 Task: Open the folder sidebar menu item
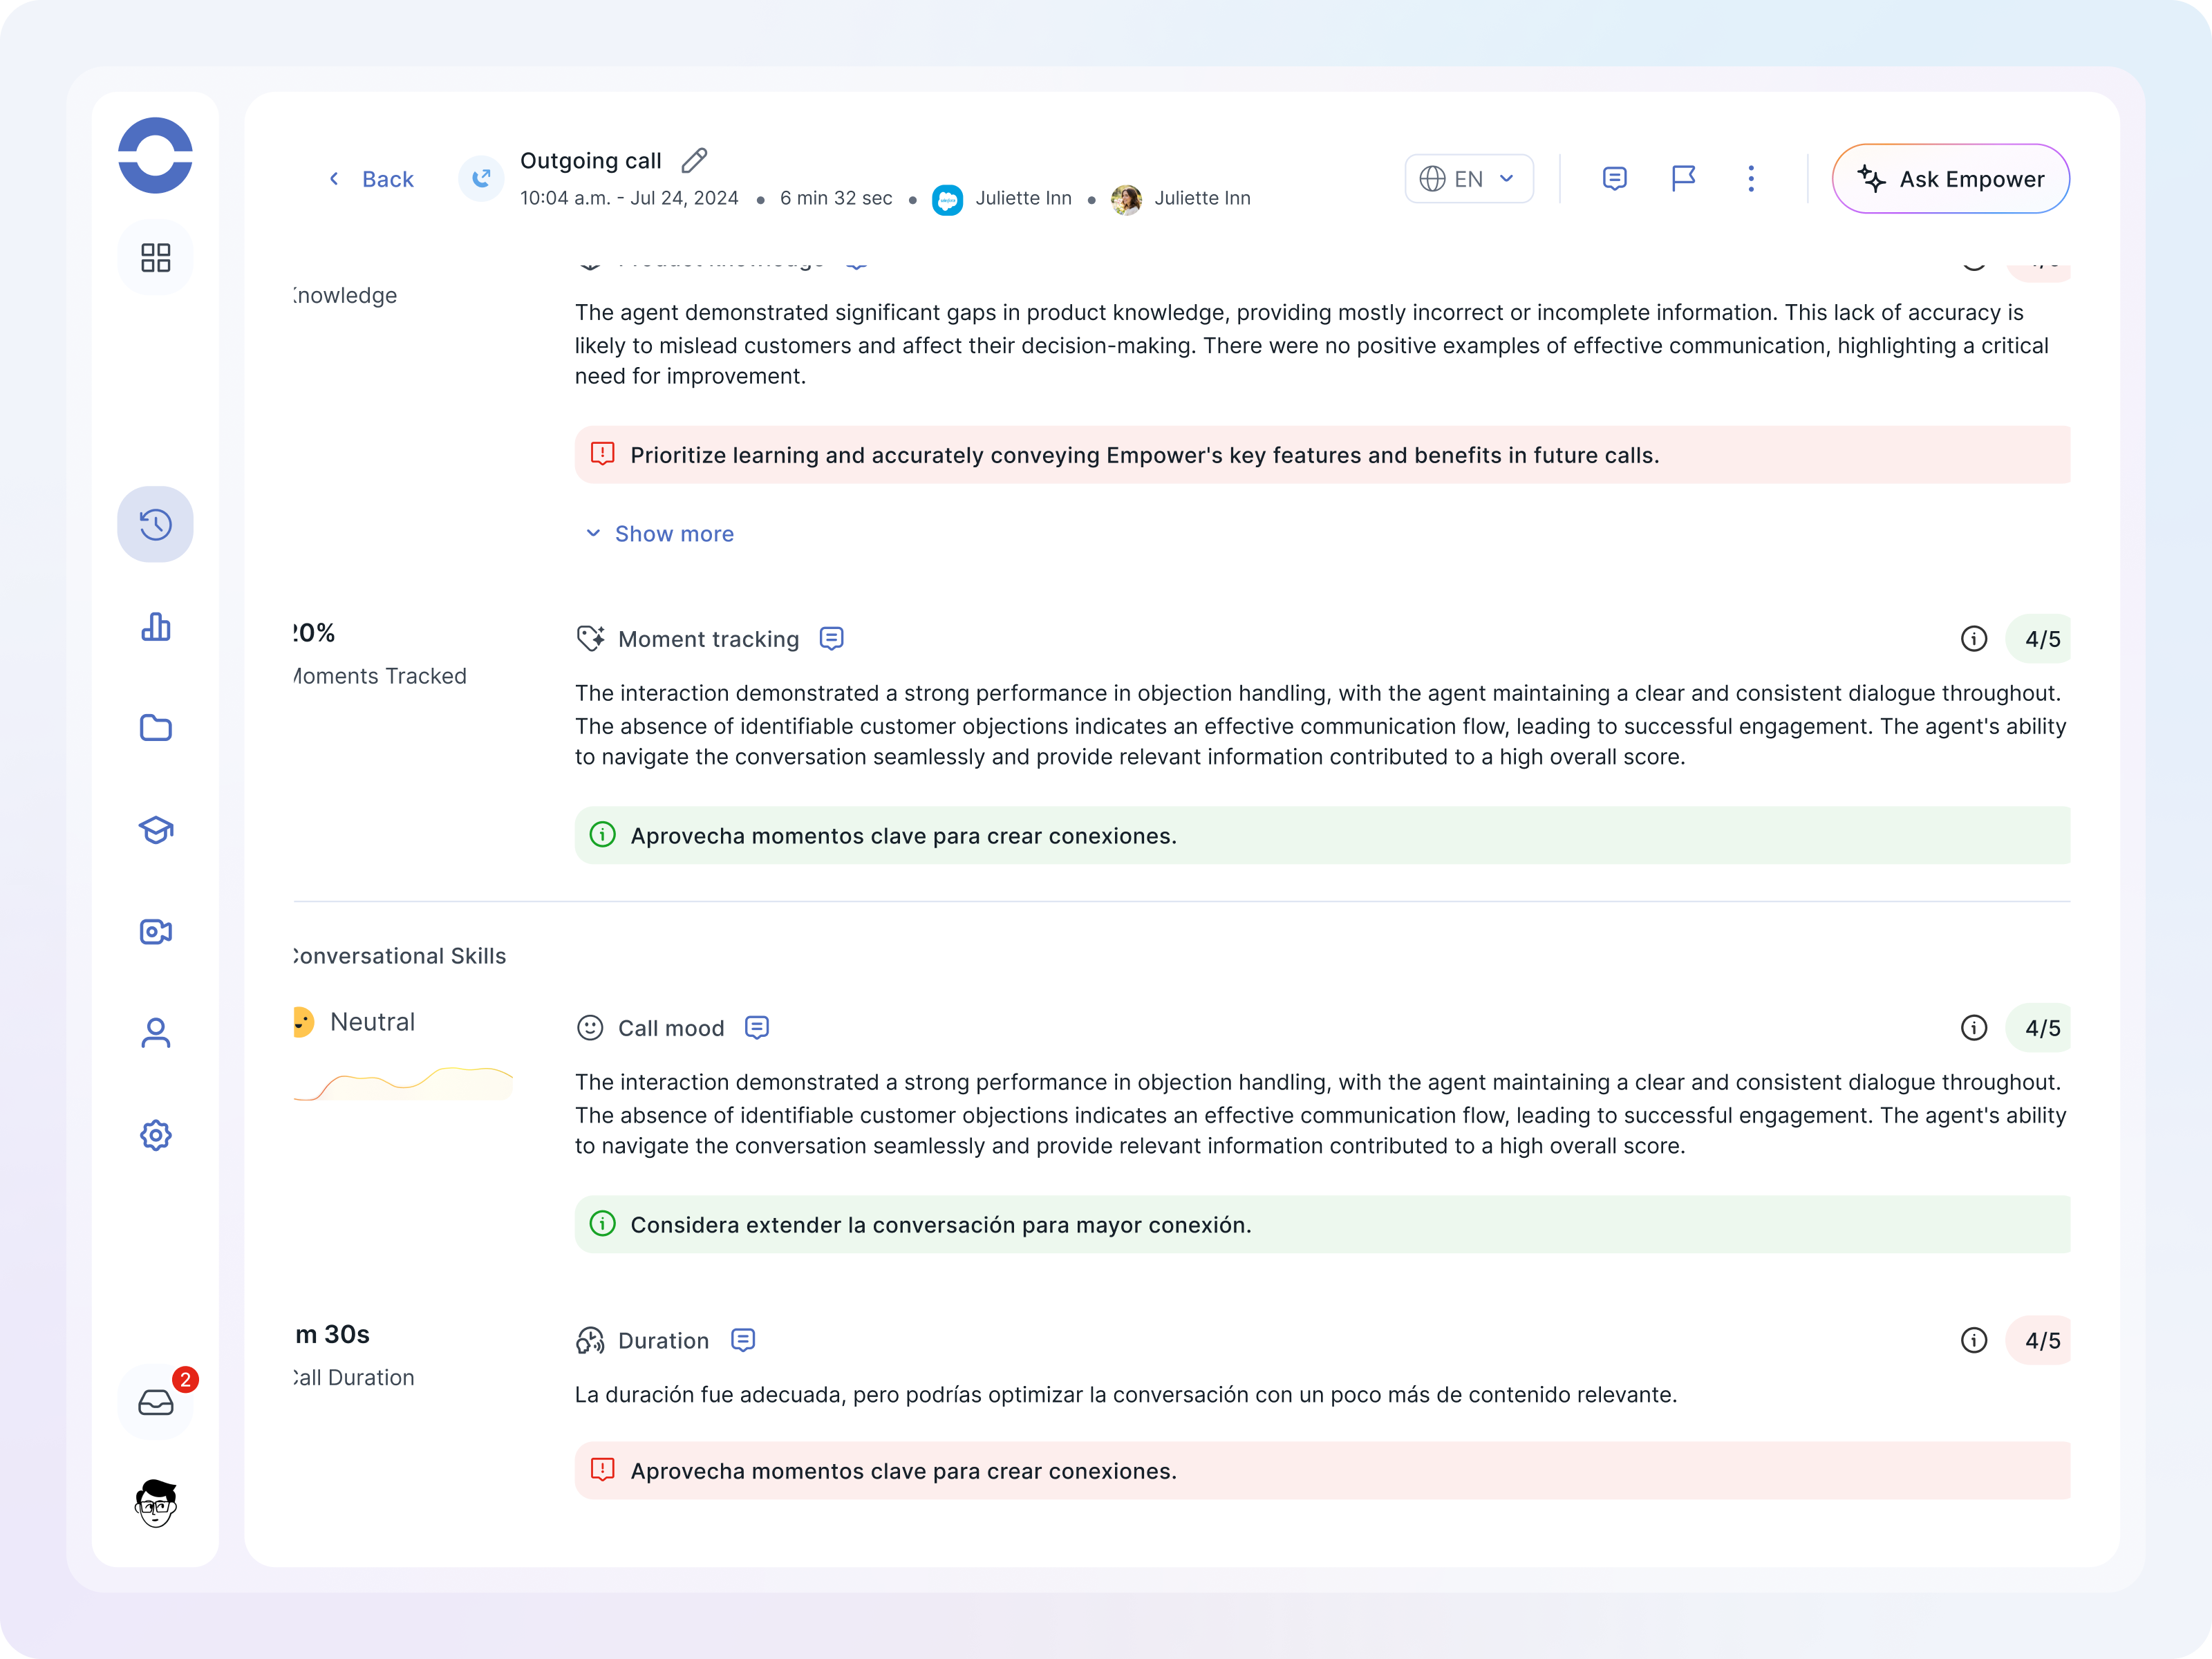pyautogui.click(x=155, y=728)
